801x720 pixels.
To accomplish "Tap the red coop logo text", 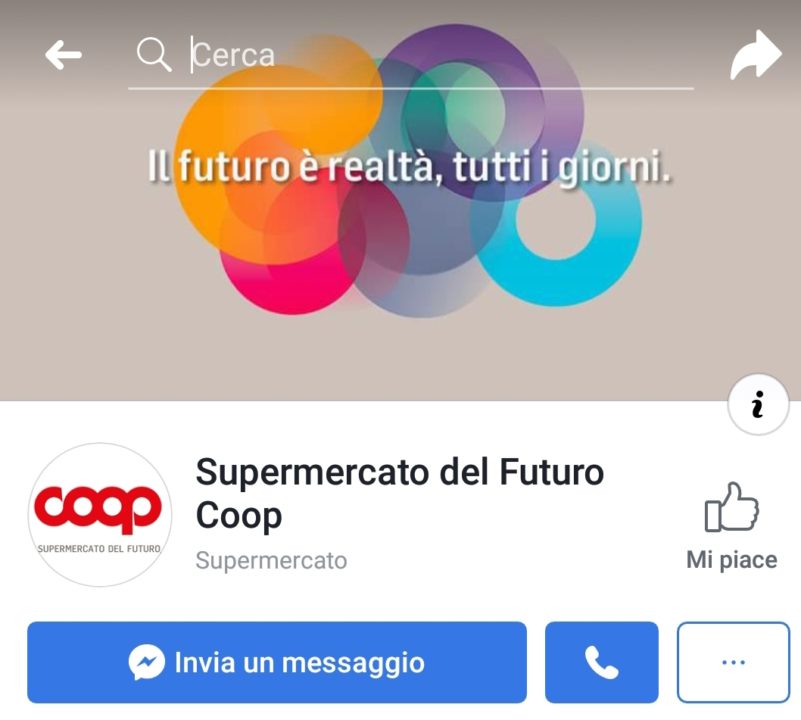I will click(x=98, y=509).
